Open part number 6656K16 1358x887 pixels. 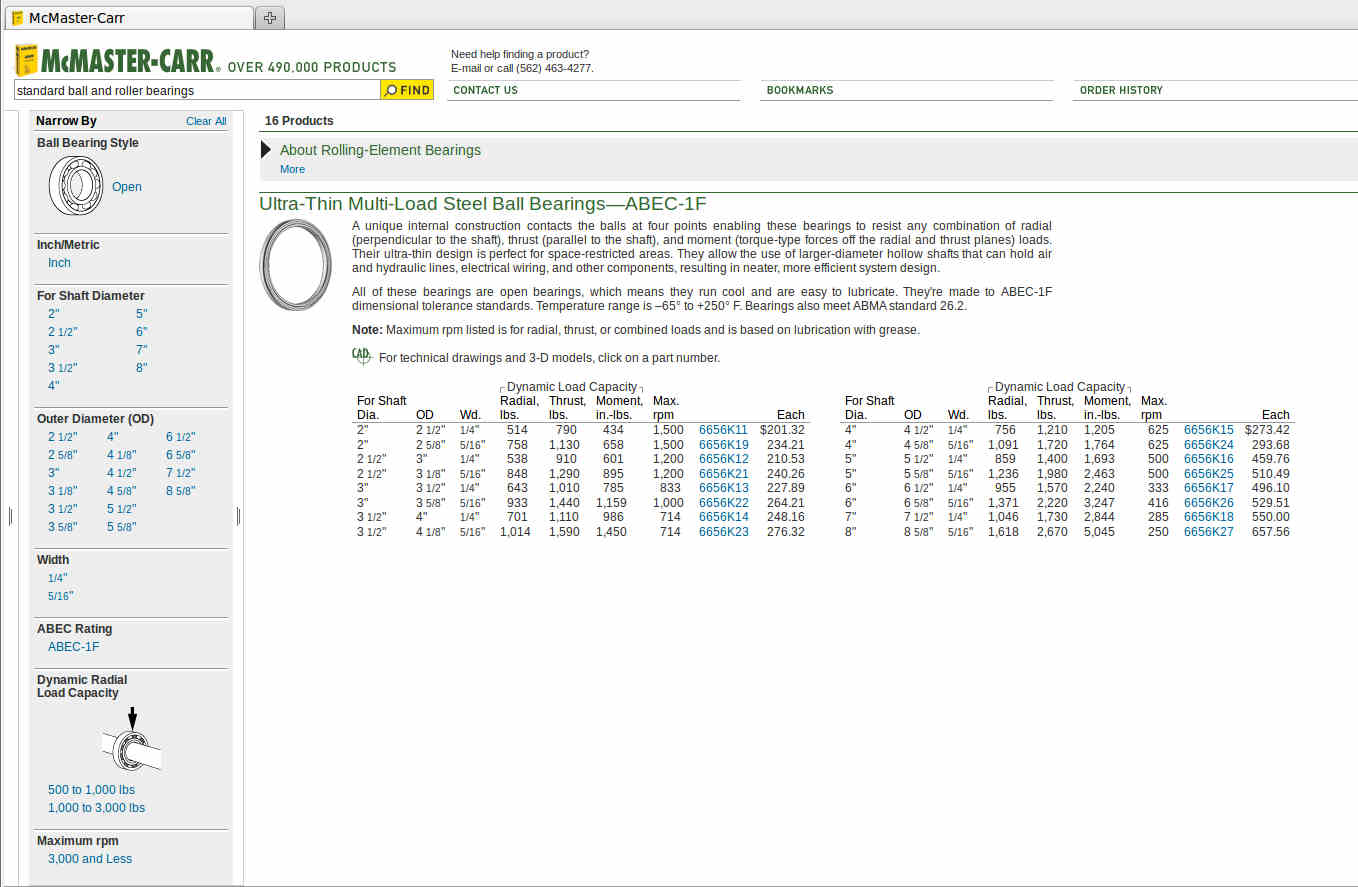[1208, 459]
